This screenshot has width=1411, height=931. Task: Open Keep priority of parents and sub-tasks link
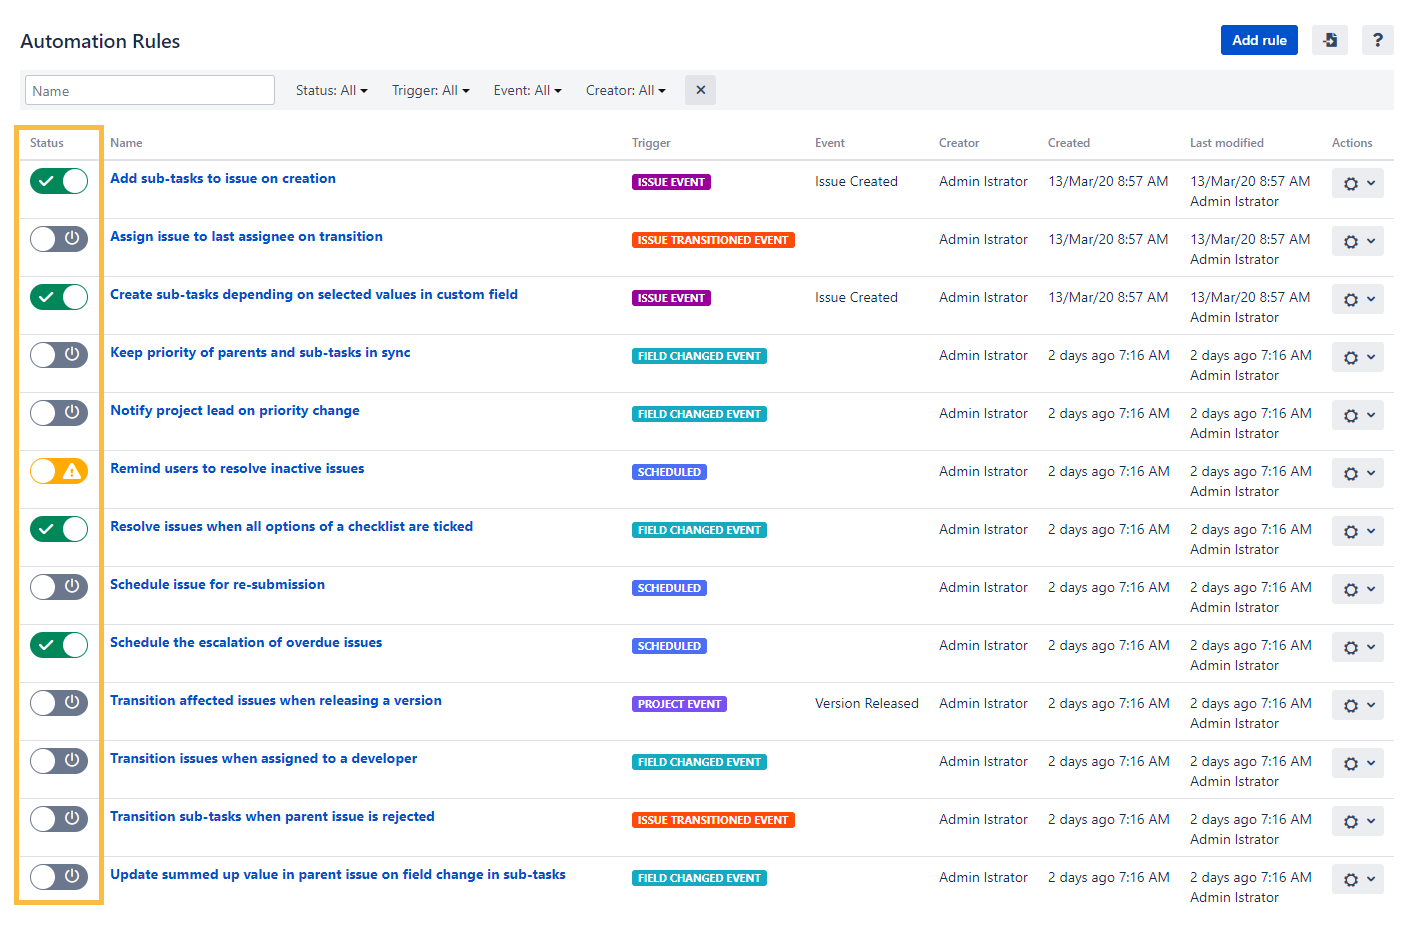coord(260,352)
